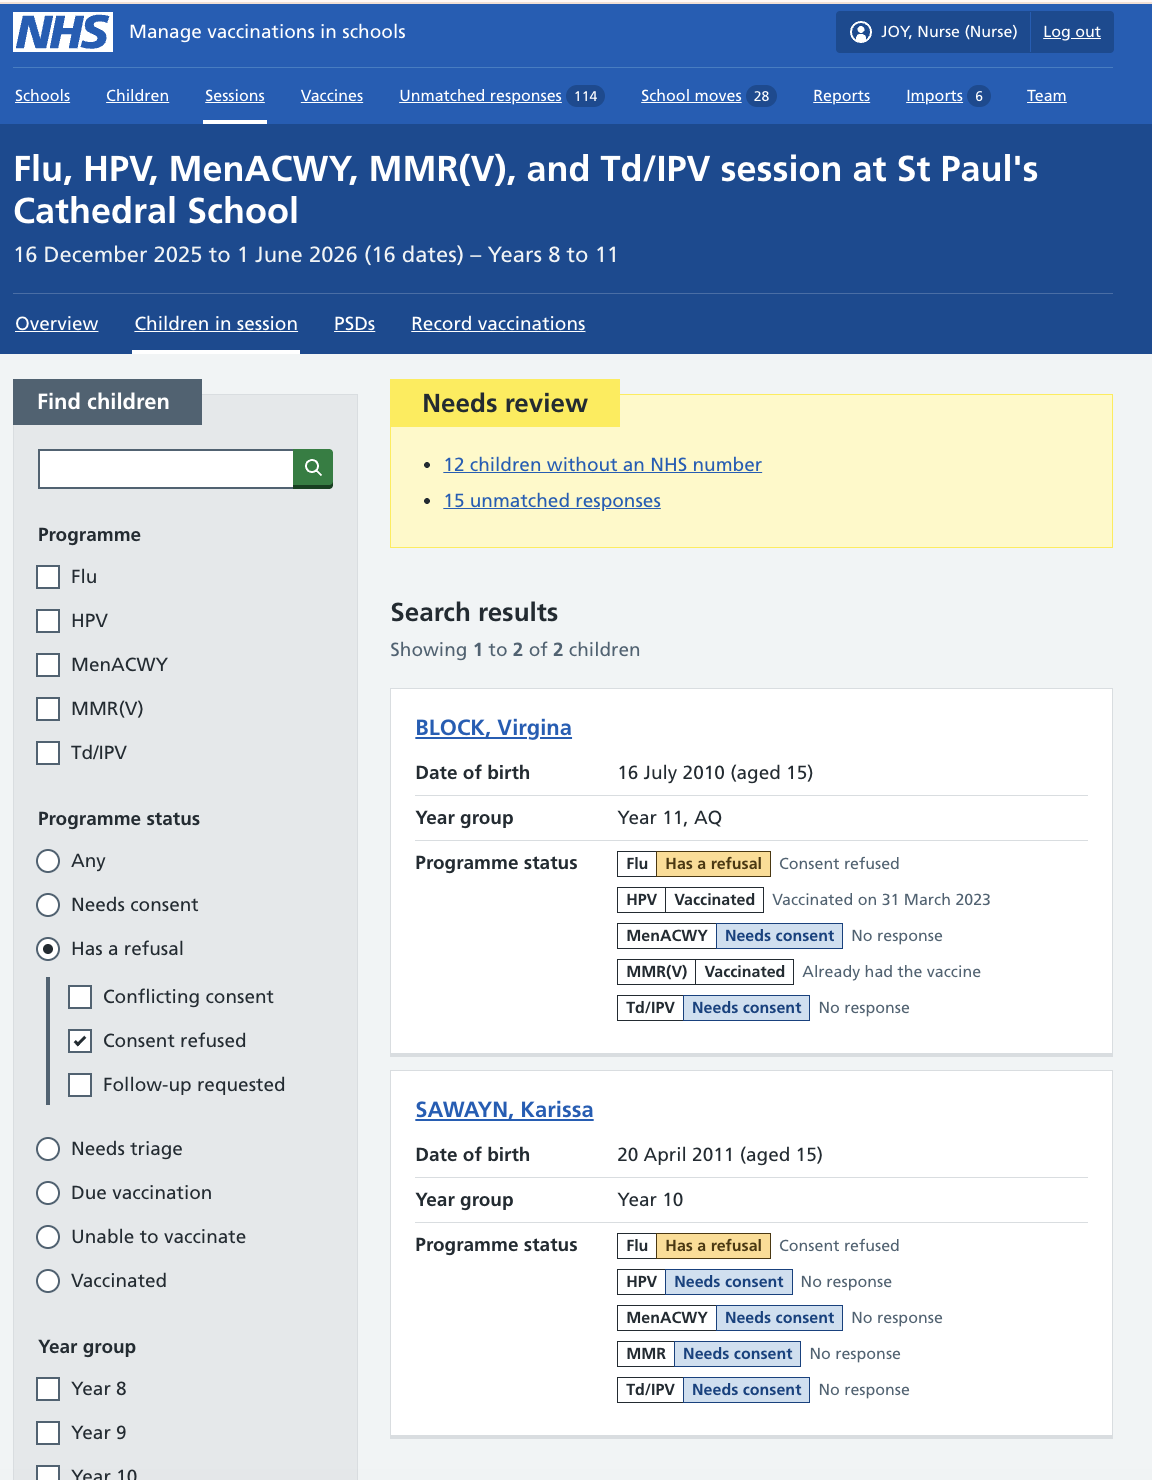The width and height of the screenshot is (1152, 1480).
Task: Tick the Flu programme checkbox
Action: point(48,577)
